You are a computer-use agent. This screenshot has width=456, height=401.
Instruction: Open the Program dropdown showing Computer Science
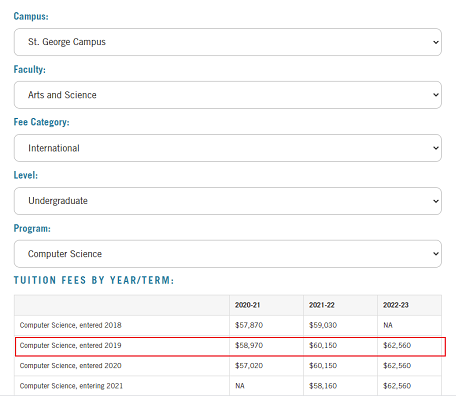(x=228, y=254)
